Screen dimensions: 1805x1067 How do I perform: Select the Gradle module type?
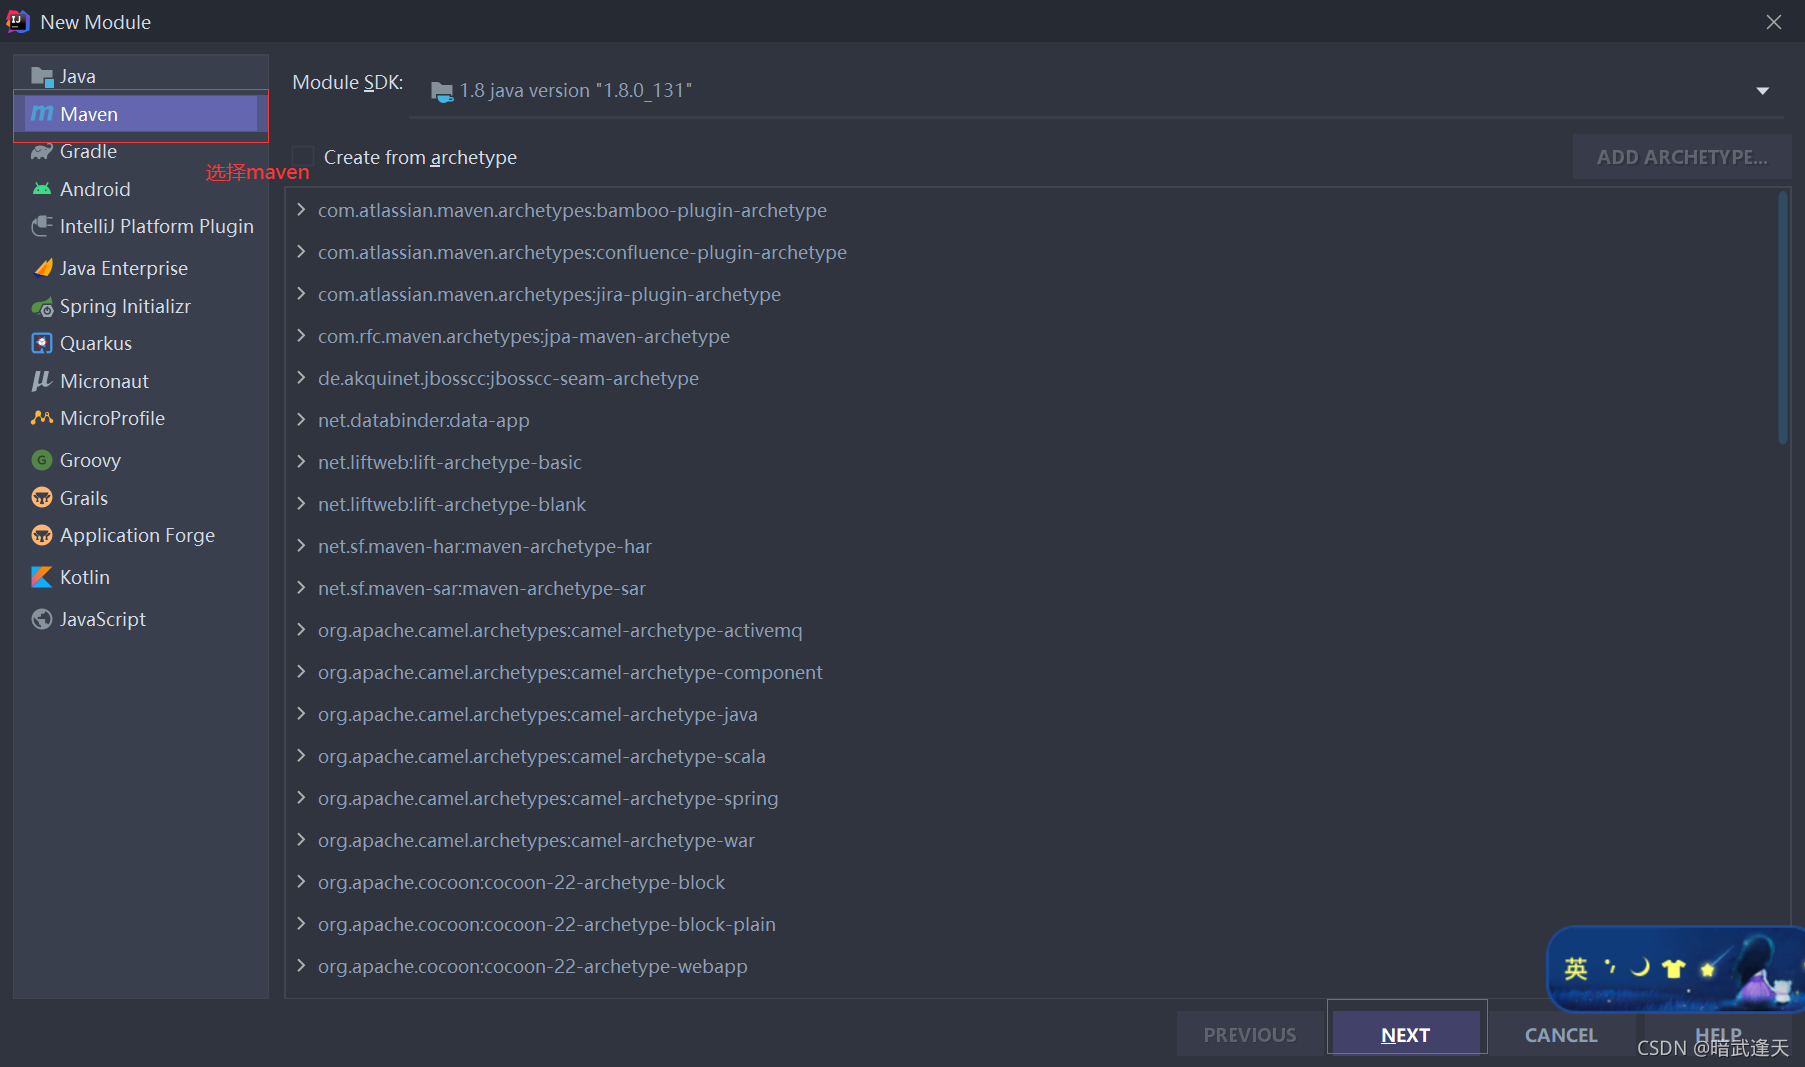(141, 152)
